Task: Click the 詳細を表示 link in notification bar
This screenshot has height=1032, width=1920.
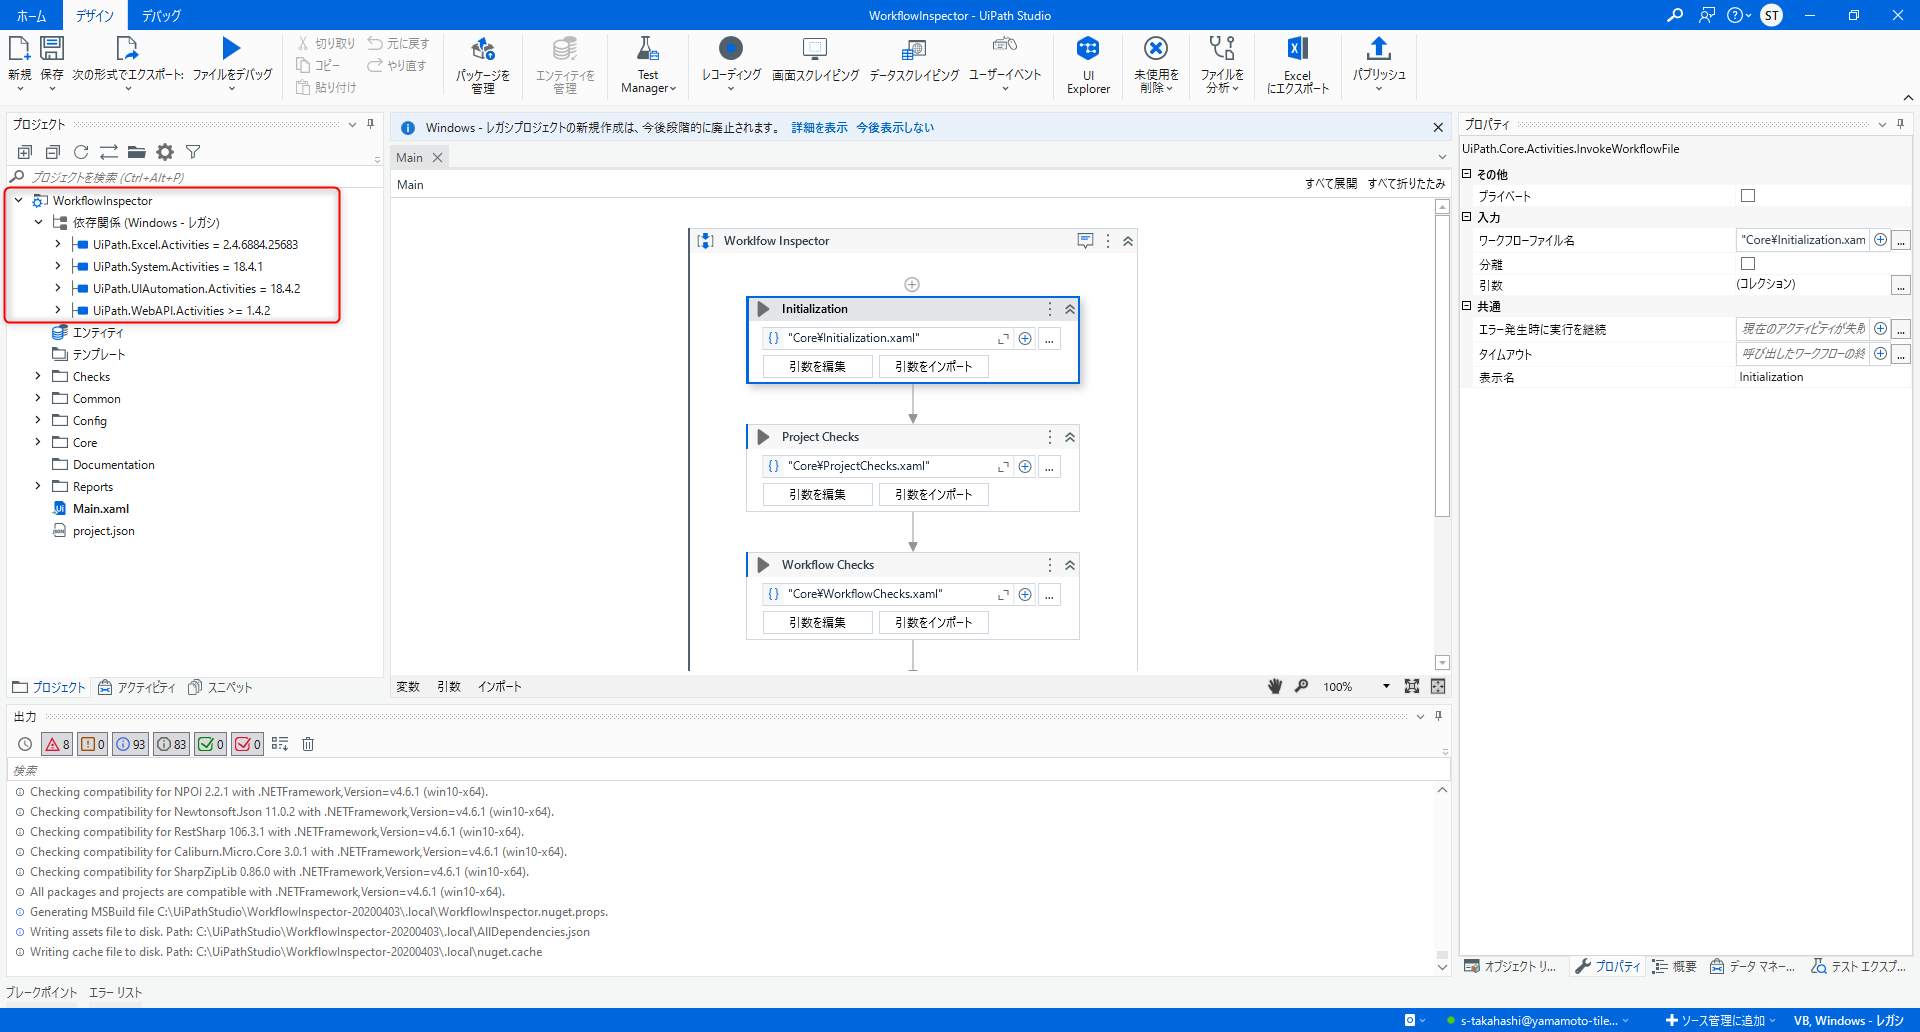Action: (x=819, y=128)
